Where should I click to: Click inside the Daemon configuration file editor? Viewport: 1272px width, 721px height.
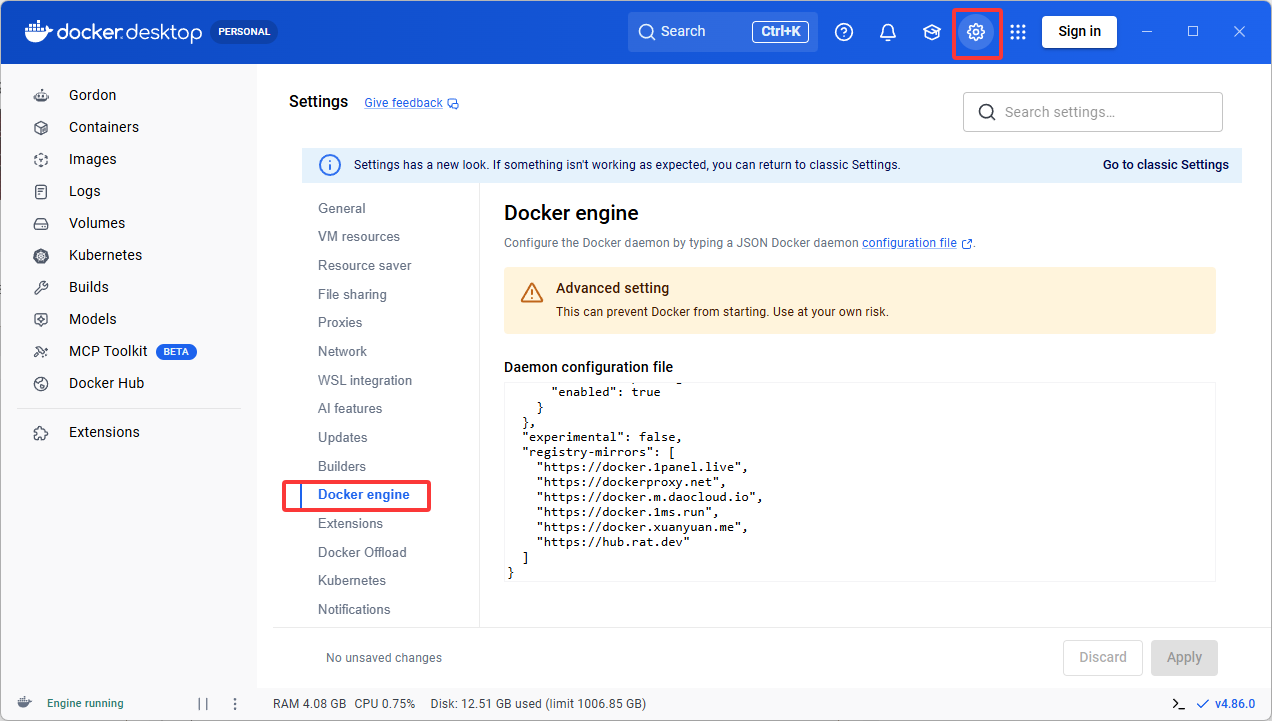(x=859, y=482)
